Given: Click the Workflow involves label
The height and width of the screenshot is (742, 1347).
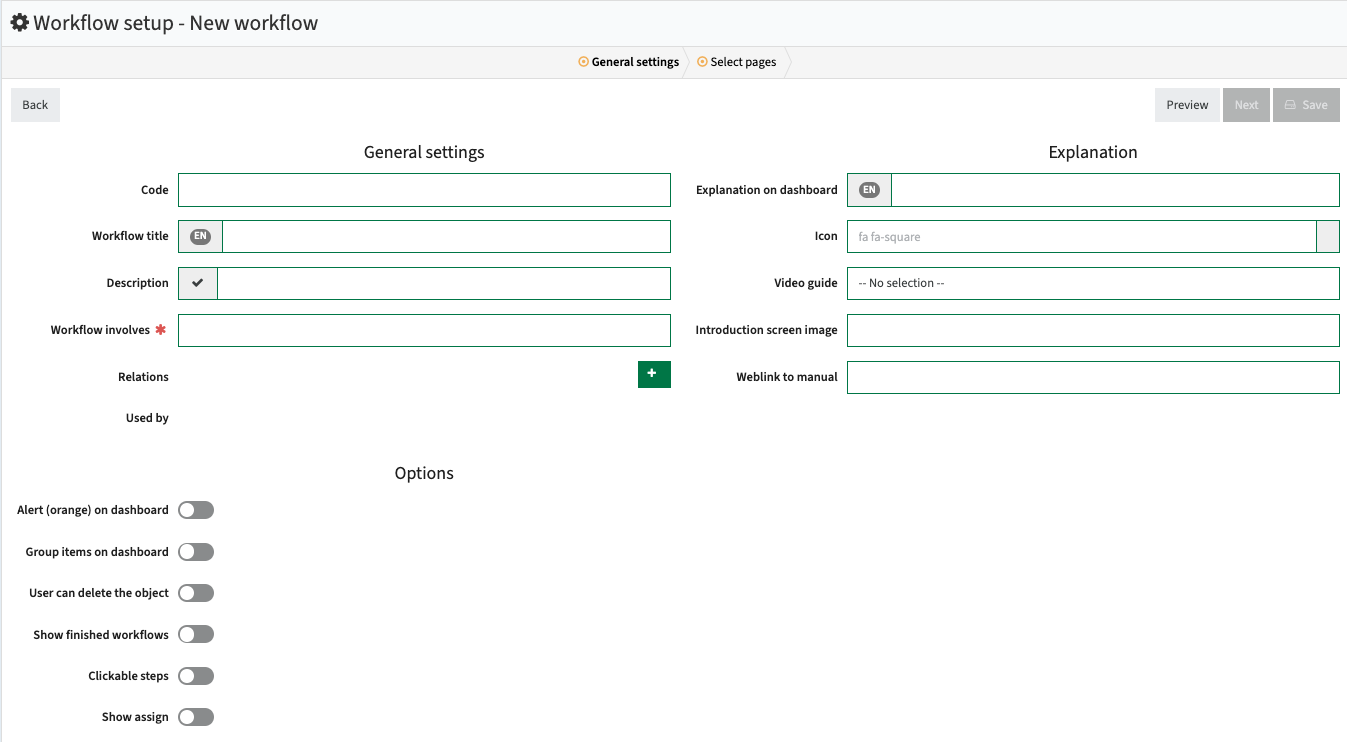Looking at the screenshot, I should pyautogui.click(x=100, y=330).
